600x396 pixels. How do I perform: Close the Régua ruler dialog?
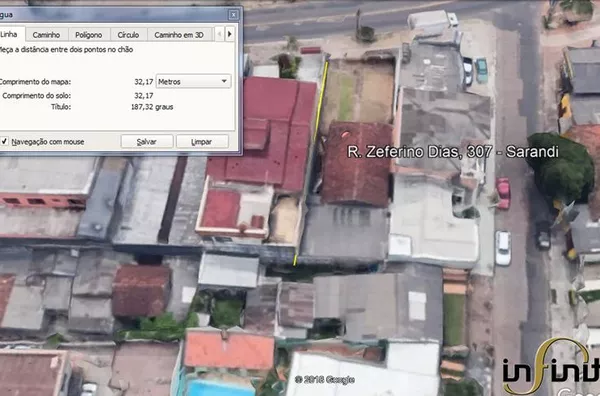(233, 15)
